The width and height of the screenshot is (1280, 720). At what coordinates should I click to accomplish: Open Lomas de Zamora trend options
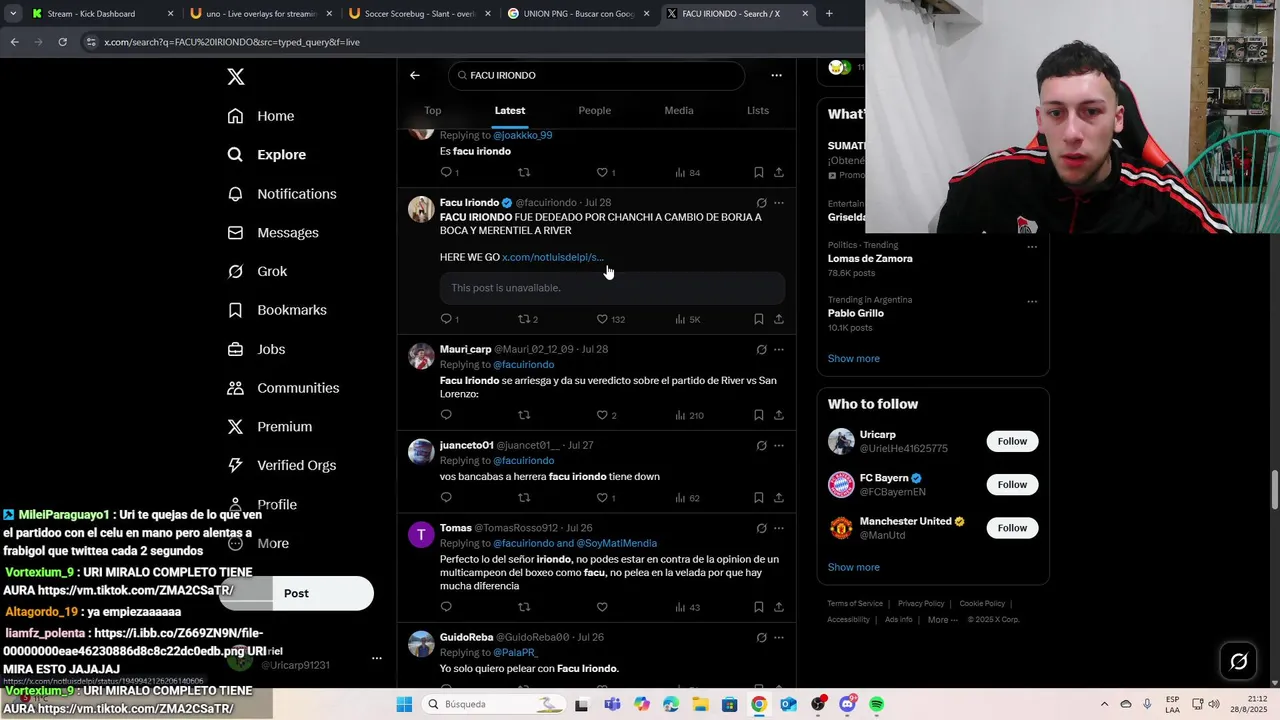point(1032,247)
